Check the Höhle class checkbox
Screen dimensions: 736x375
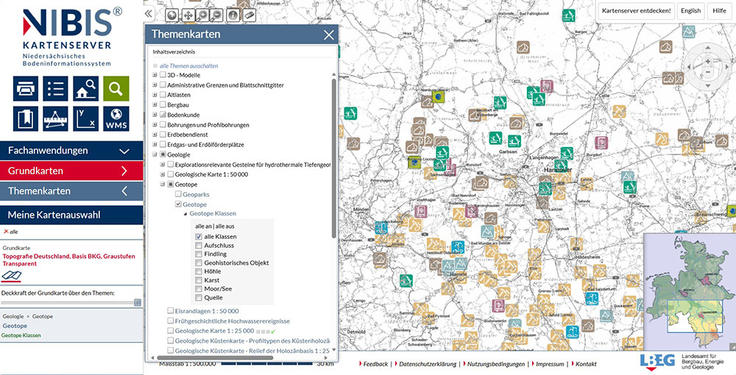pos(199,271)
